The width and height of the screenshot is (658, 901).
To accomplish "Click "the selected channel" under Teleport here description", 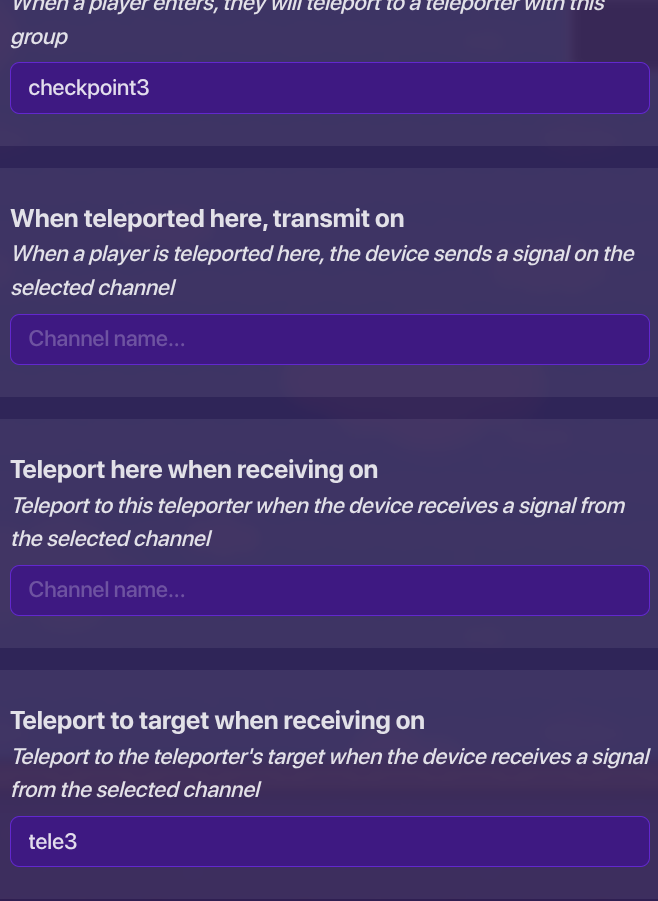I will pos(111,539).
